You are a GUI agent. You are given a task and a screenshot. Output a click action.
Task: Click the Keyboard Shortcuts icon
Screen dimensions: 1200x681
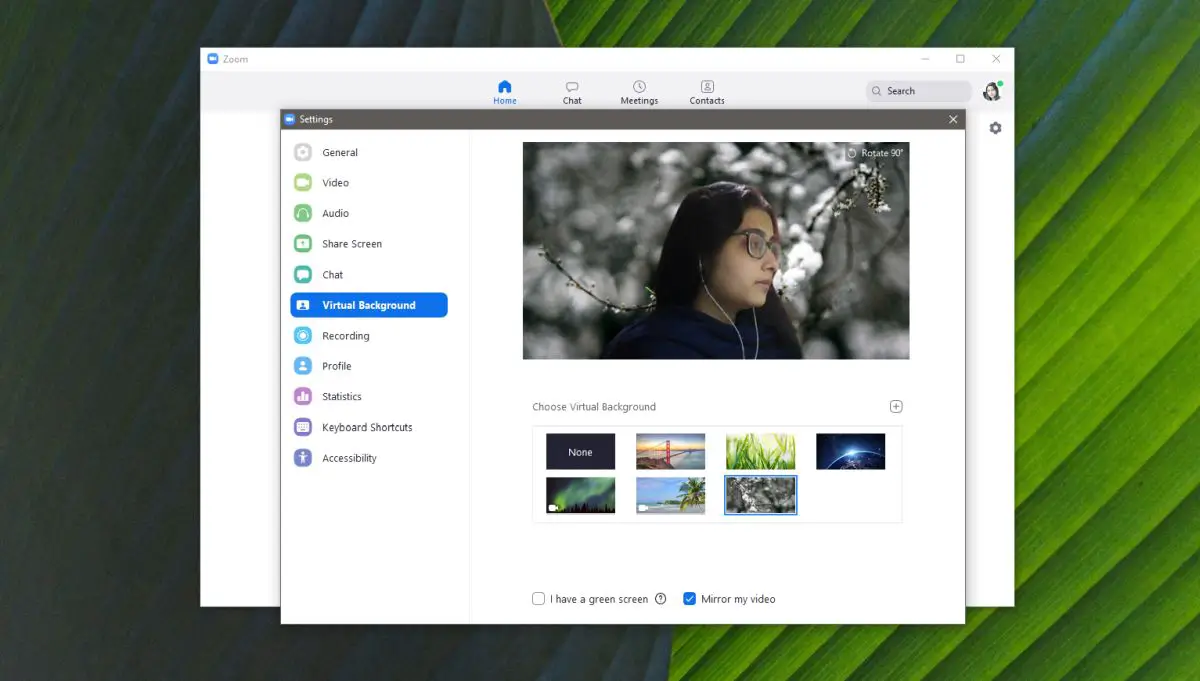(303, 427)
